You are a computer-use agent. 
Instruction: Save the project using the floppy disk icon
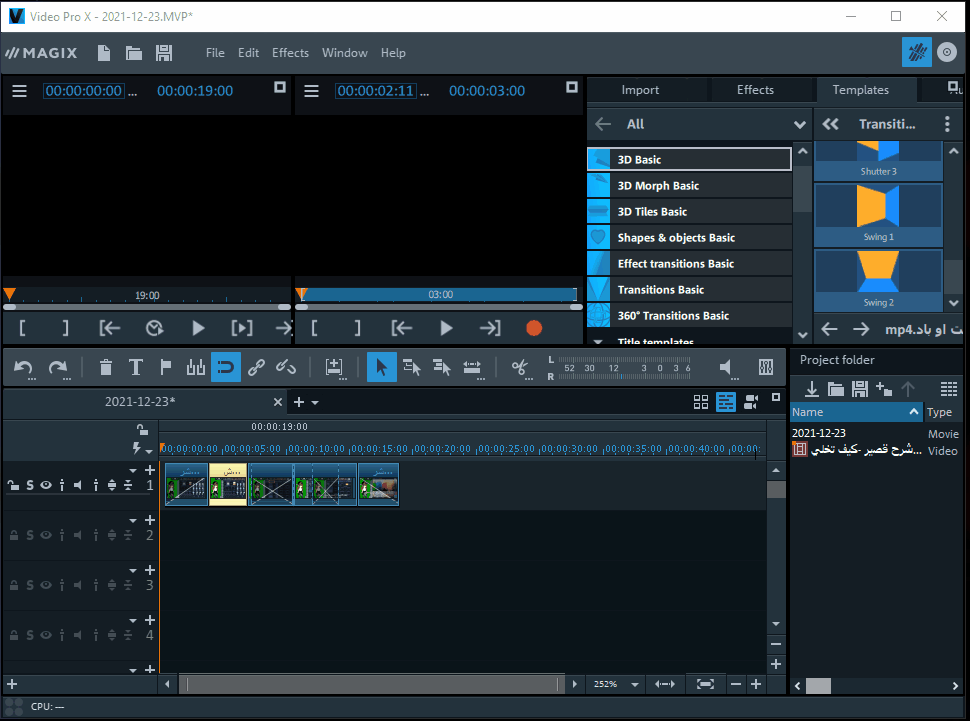164,53
